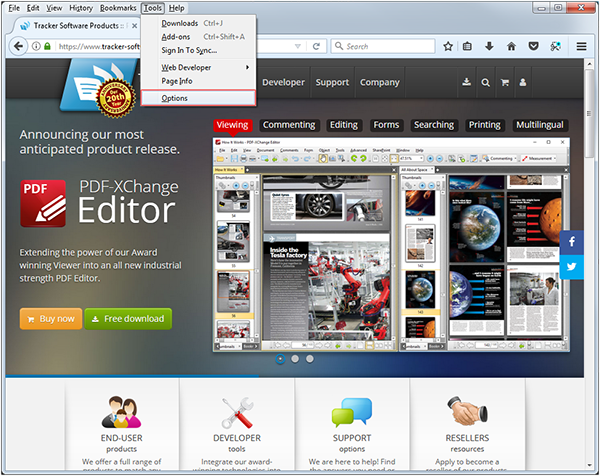The width and height of the screenshot is (600, 476).
Task: Click the website search magnifier icon
Action: [485, 82]
